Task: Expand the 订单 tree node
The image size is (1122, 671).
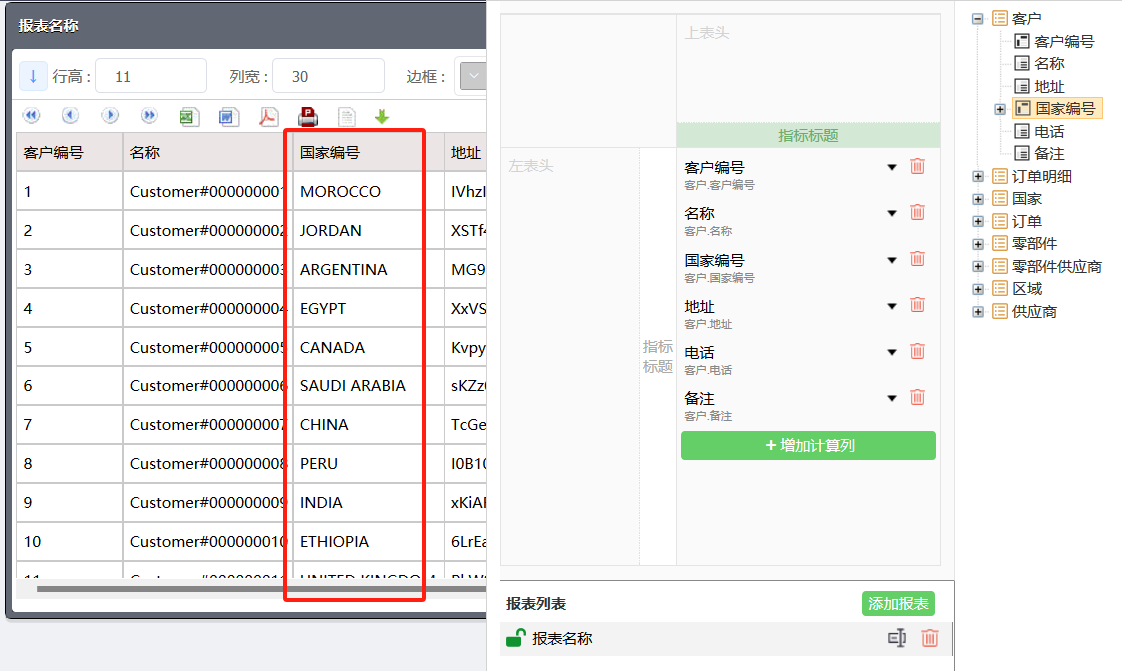Action: pos(977,222)
